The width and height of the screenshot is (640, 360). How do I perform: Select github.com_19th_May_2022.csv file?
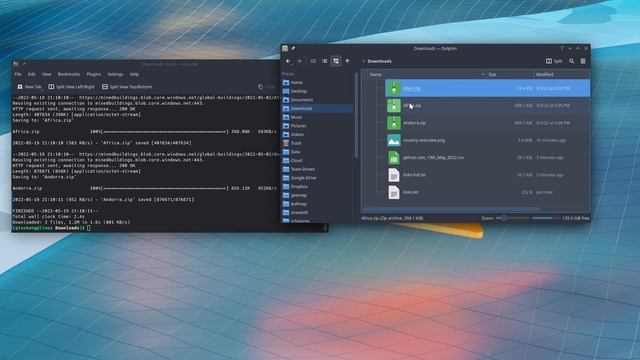click(433, 158)
